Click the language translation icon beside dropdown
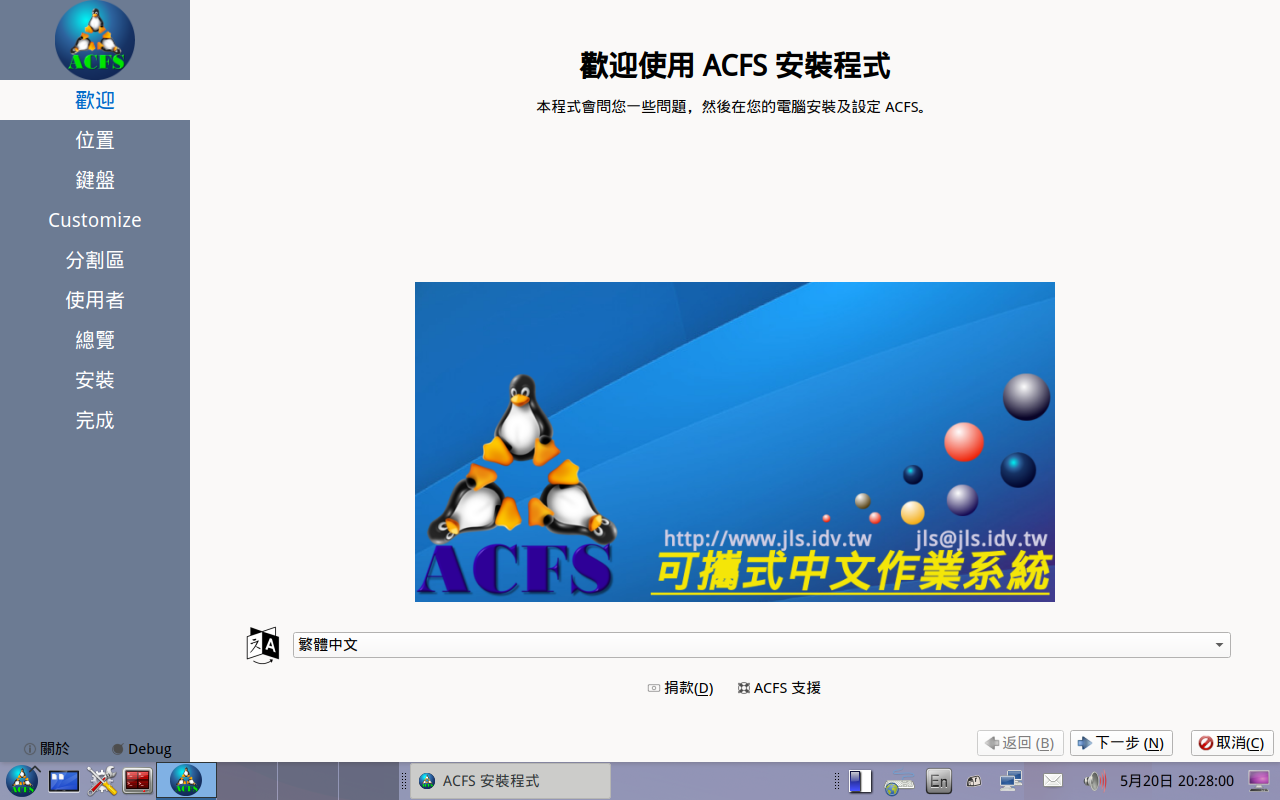This screenshot has height=800, width=1280. point(263,645)
